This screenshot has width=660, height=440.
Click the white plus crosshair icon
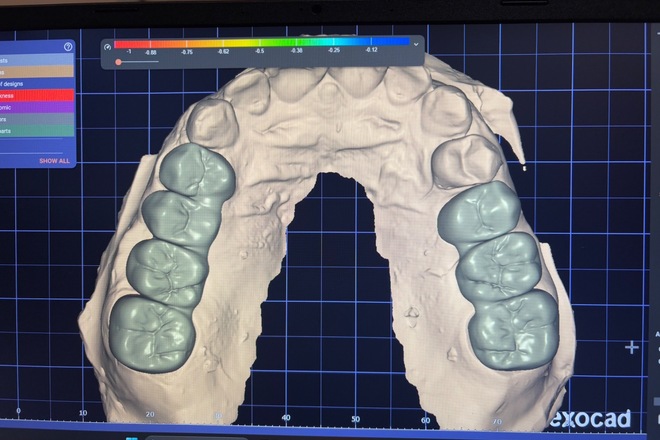632,348
